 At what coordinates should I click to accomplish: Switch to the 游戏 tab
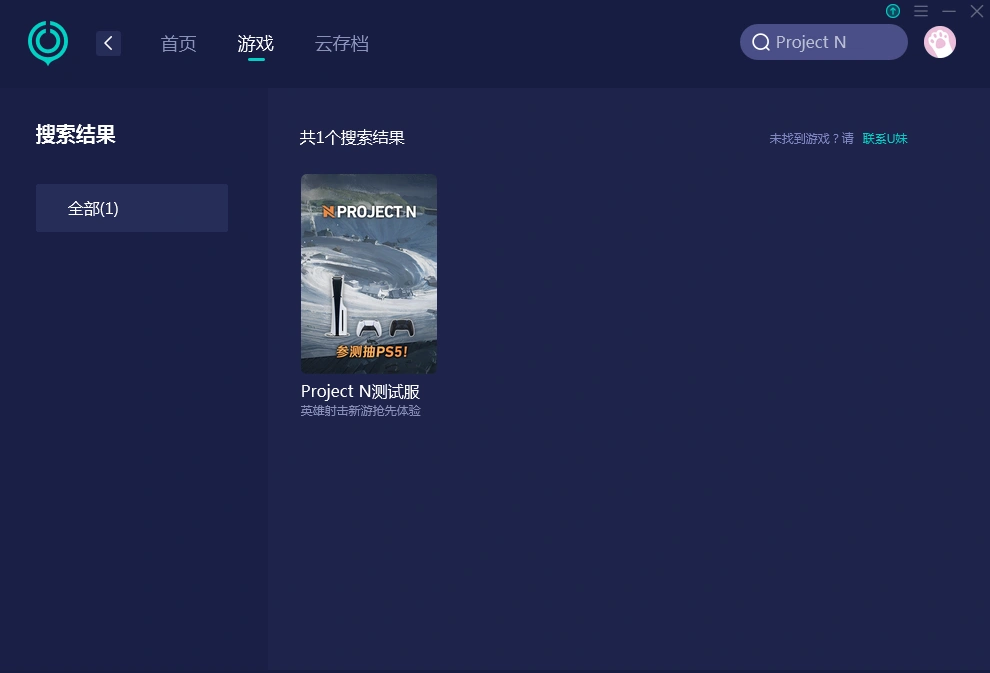point(256,43)
